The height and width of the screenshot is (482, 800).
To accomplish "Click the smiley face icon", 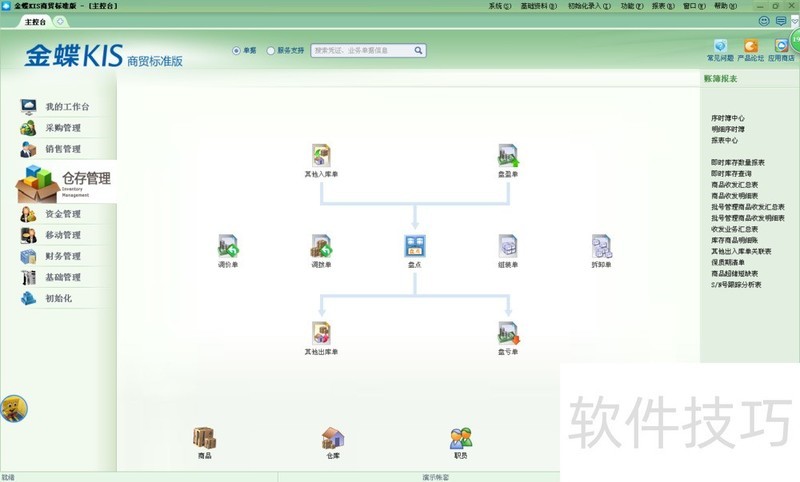I will pyautogui.click(x=764, y=21).
